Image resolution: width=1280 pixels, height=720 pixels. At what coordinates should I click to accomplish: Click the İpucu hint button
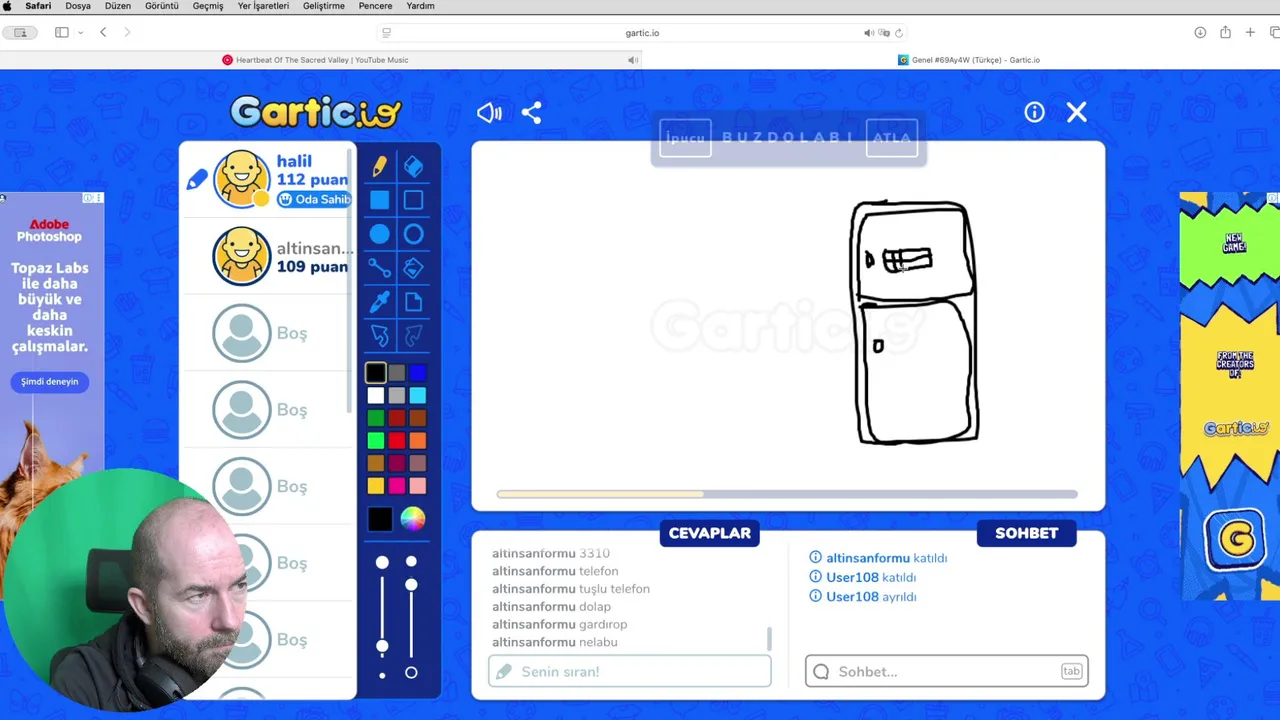click(x=685, y=138)
